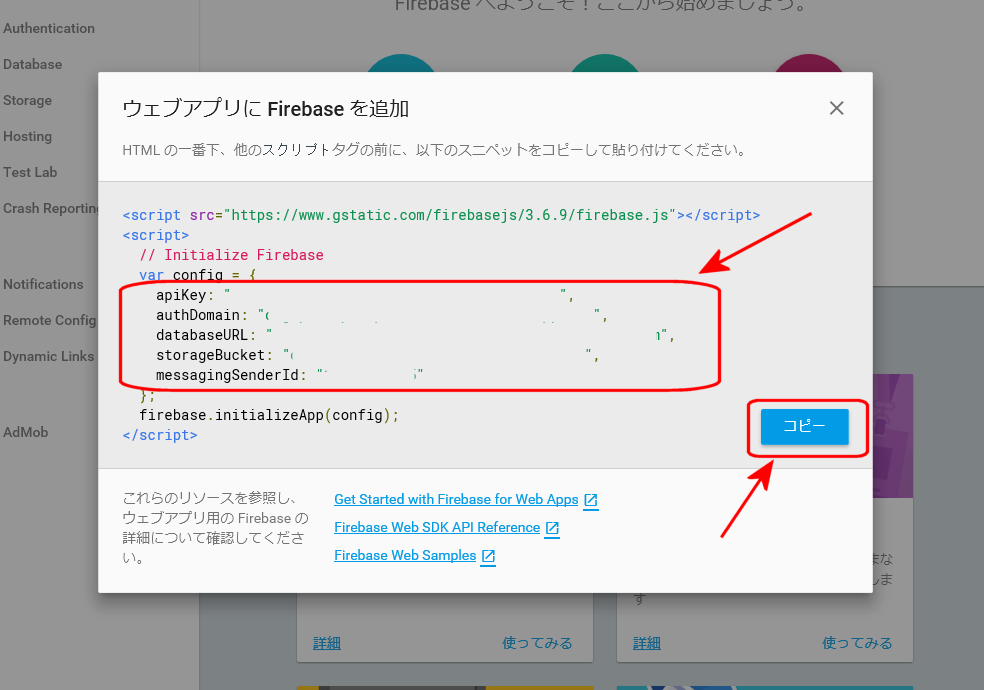
Task: Click the blue コピー copy button
Action: (x=805, y=427)
